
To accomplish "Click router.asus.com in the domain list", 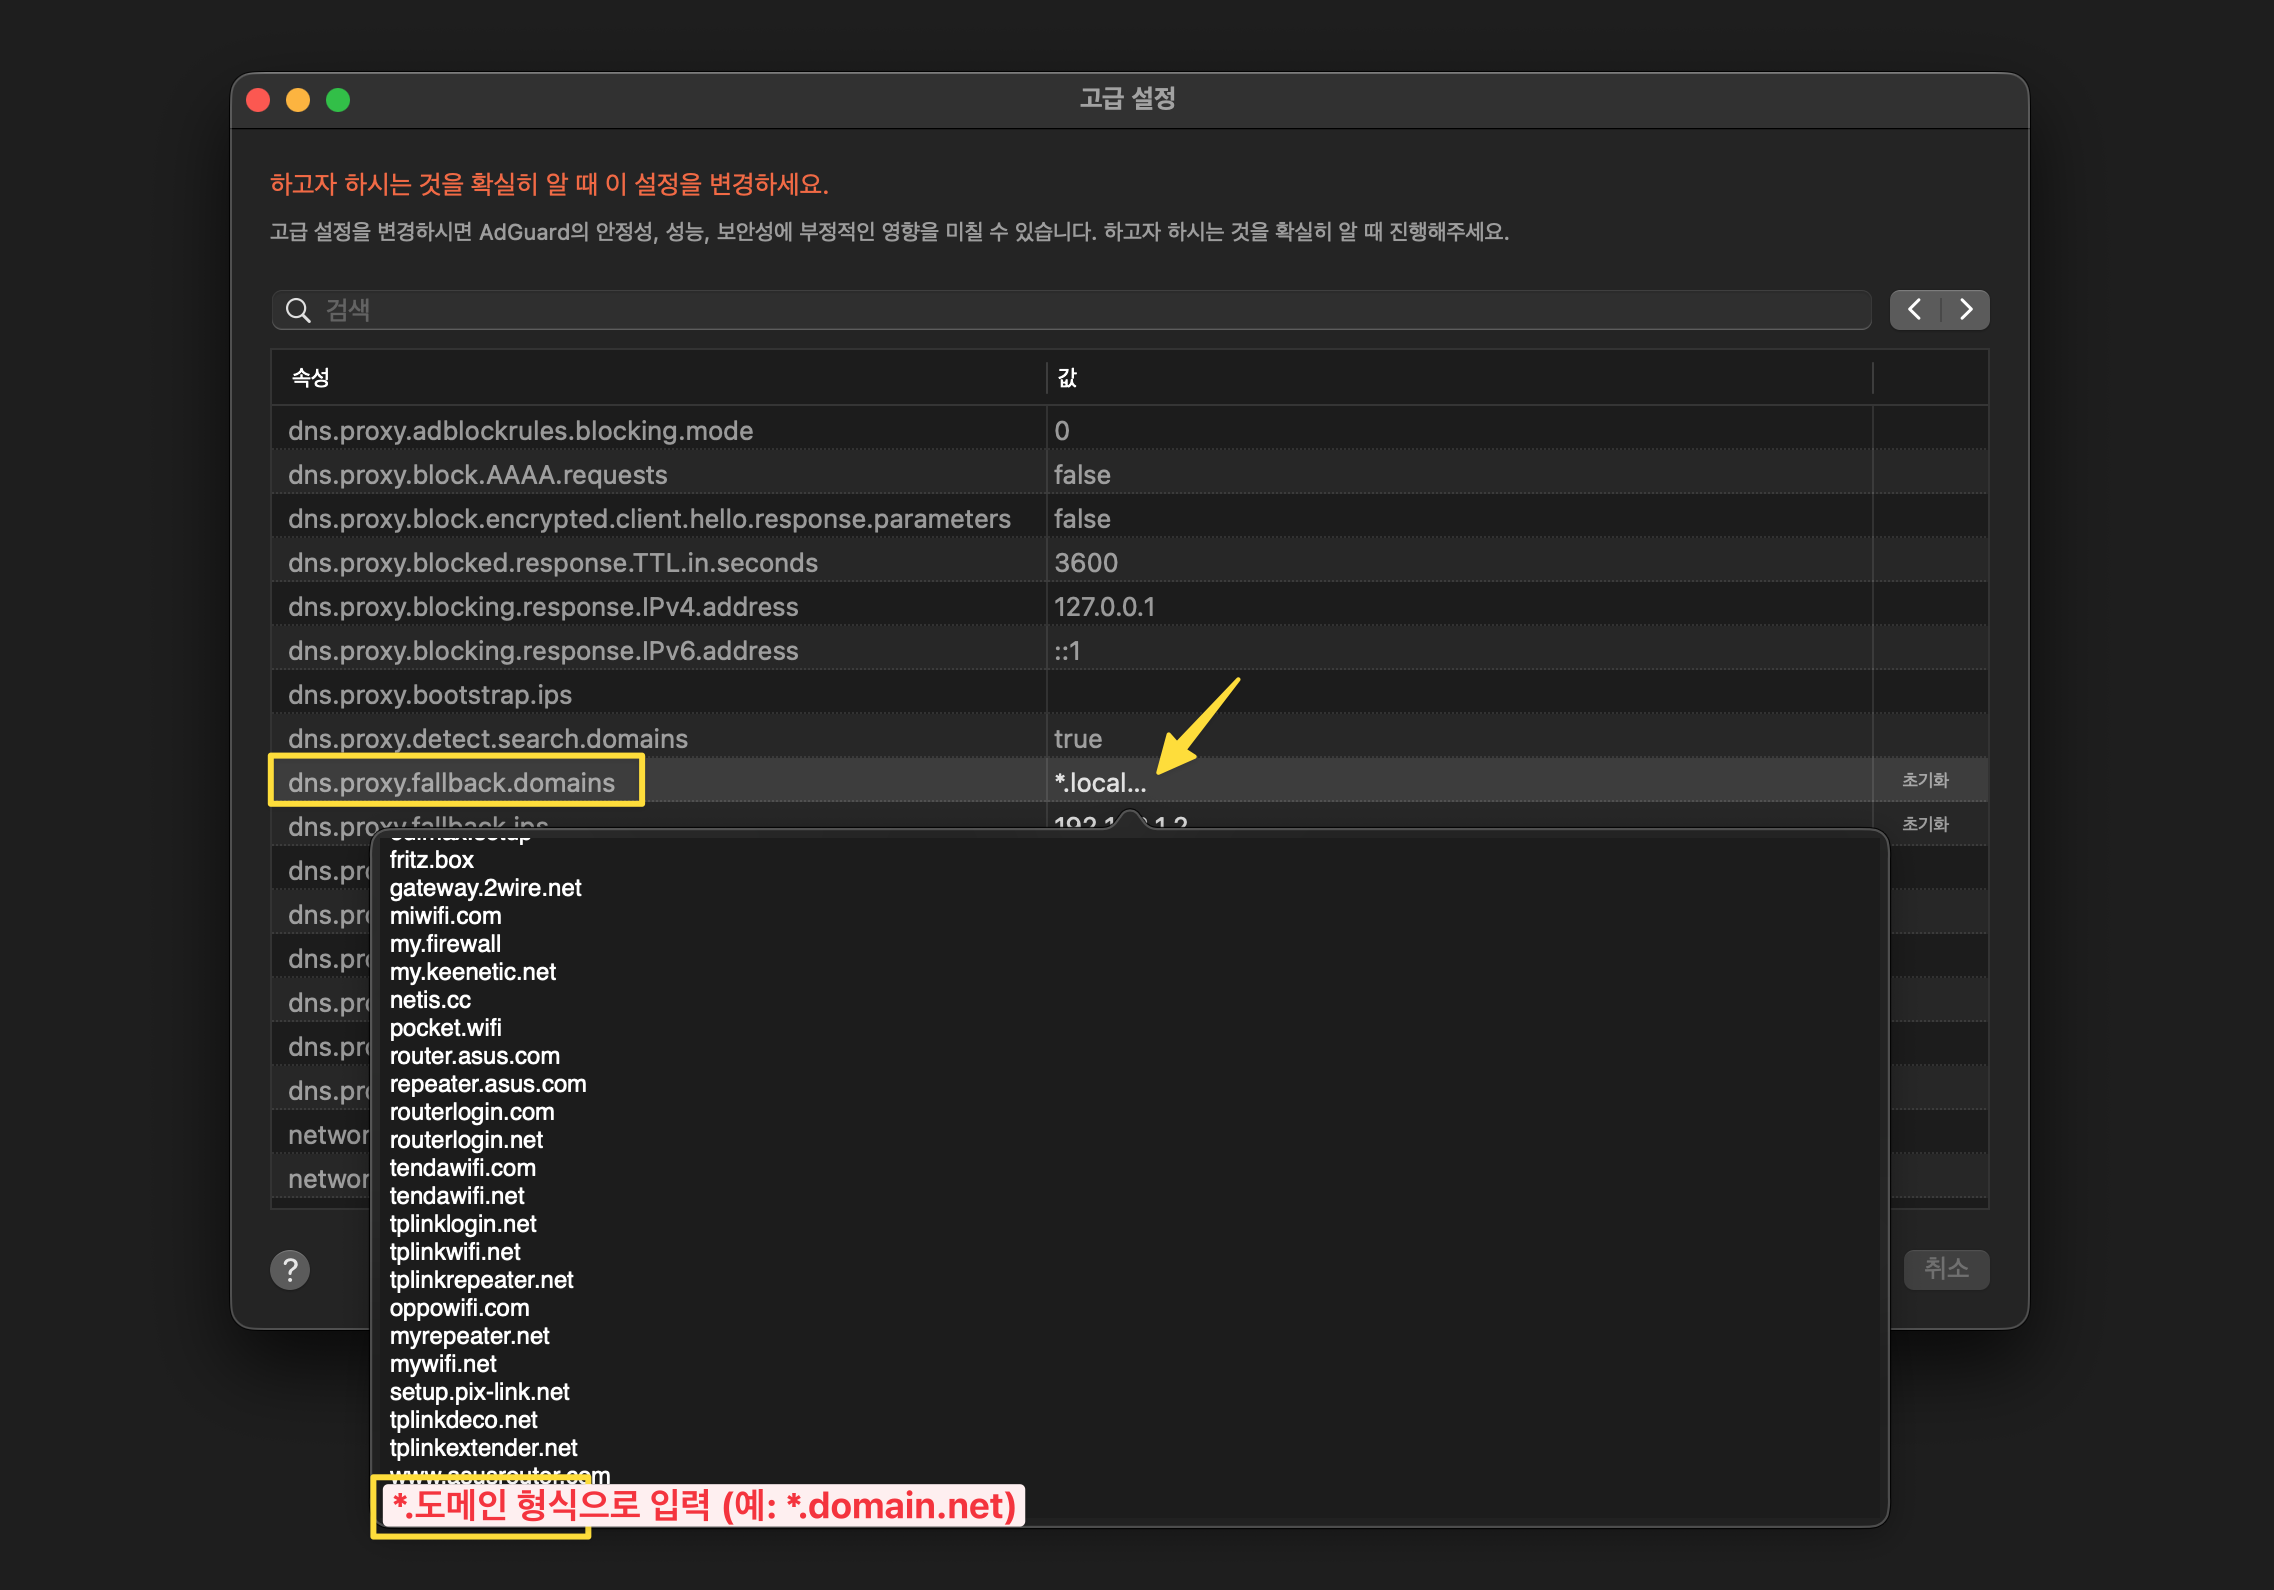I will 474,1055.
